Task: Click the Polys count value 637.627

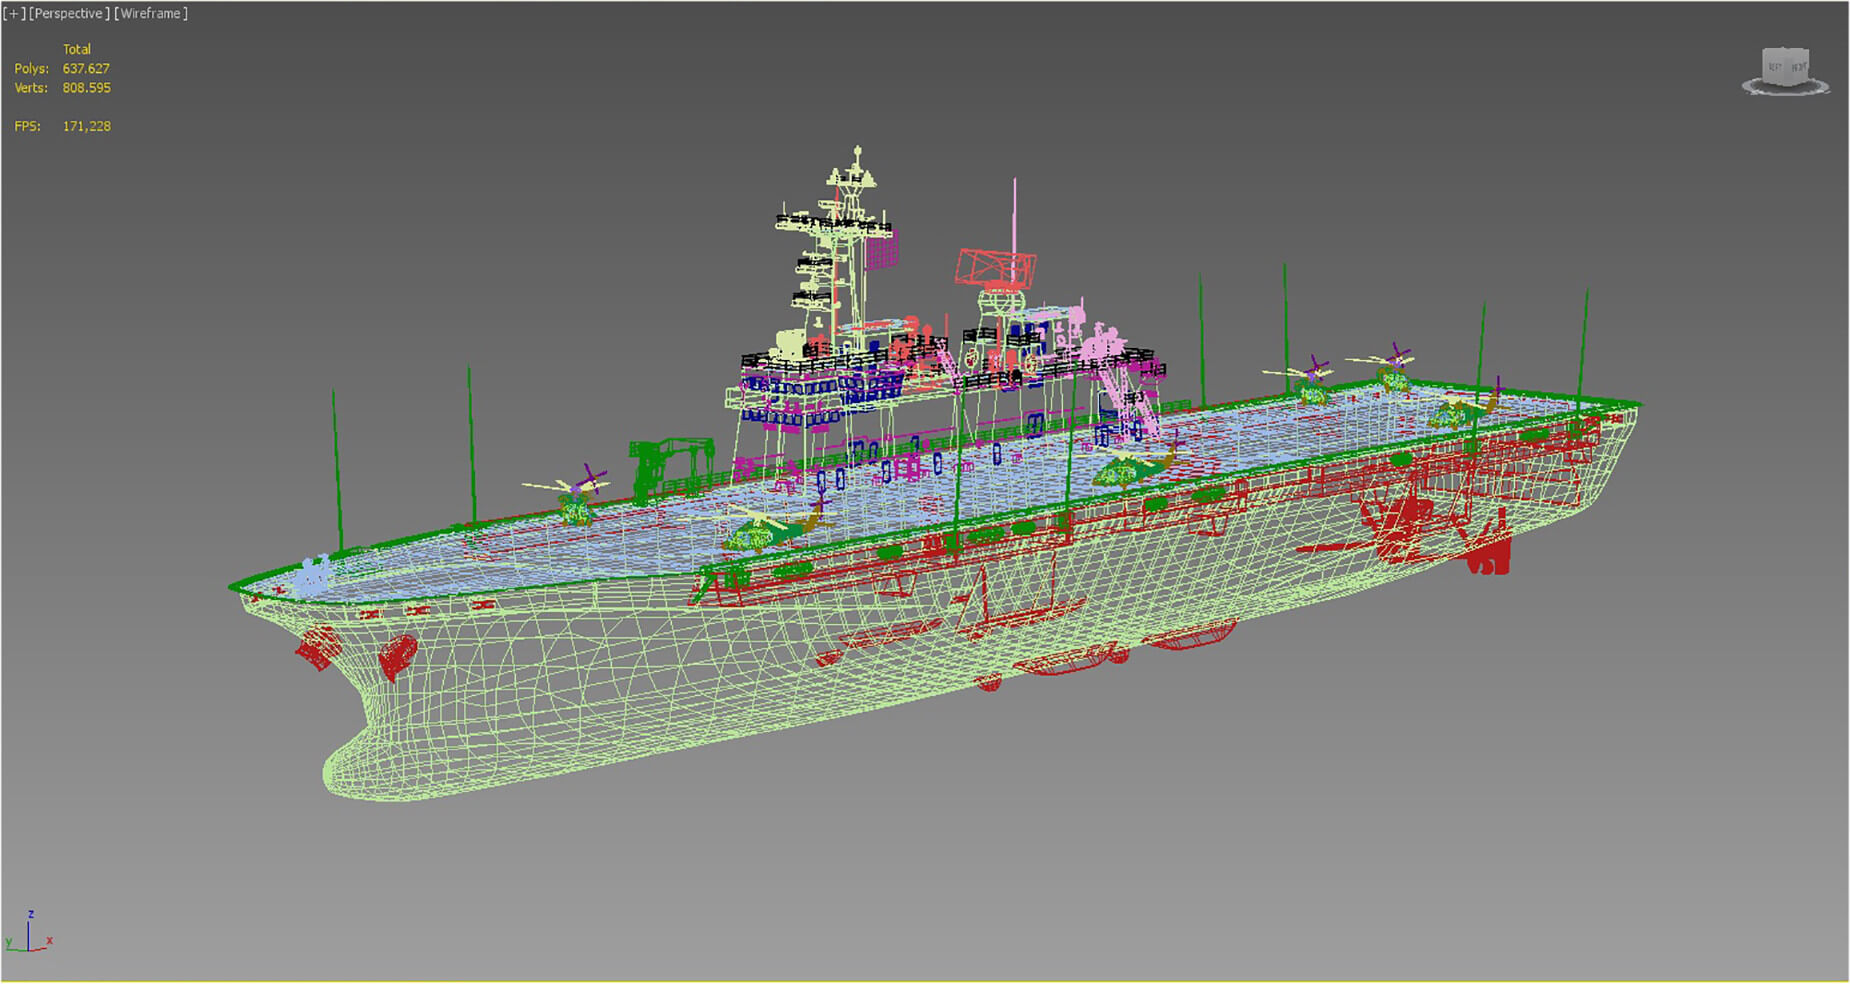Action: tap(86, 69)
